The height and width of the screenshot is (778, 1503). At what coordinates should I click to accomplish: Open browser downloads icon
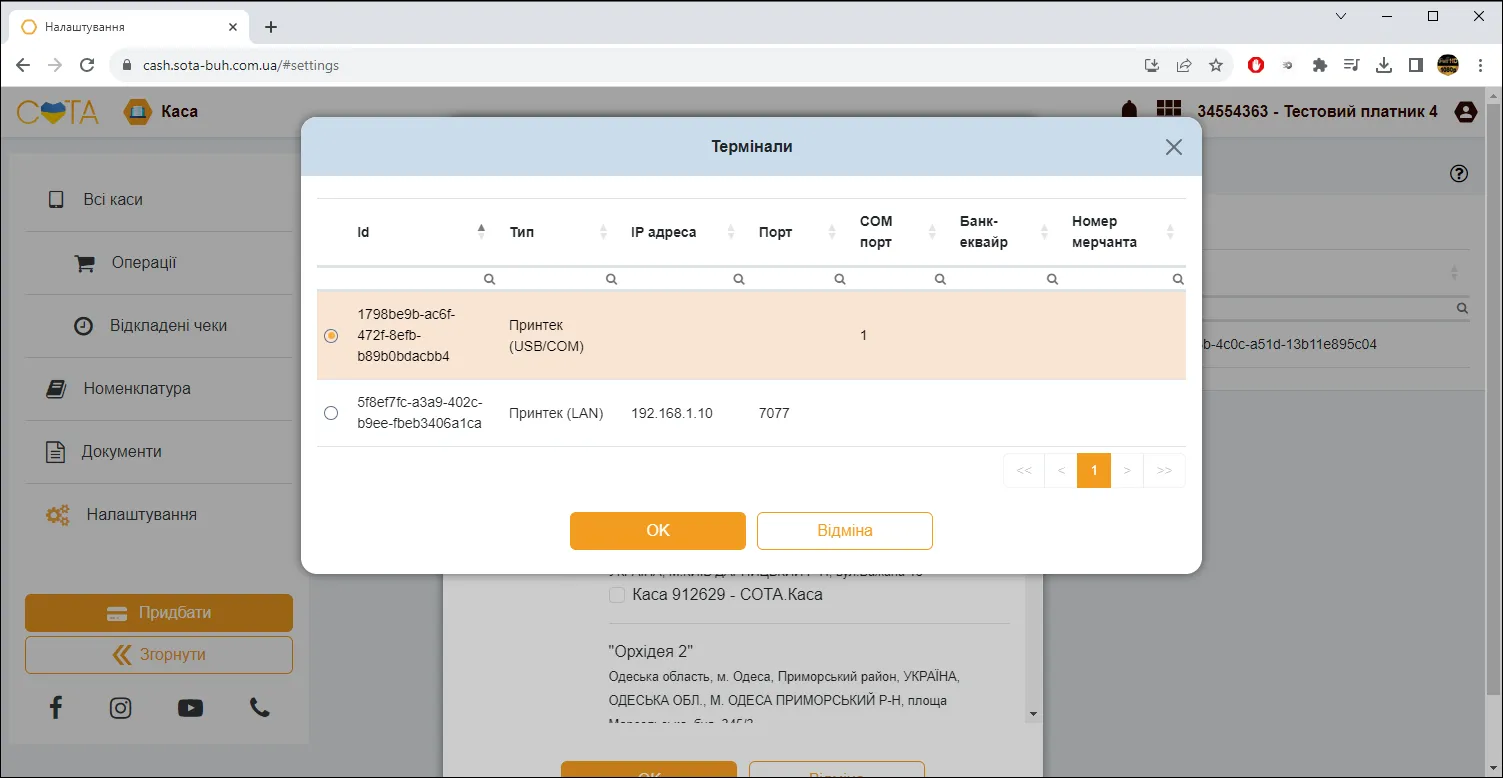point(1384,65)
